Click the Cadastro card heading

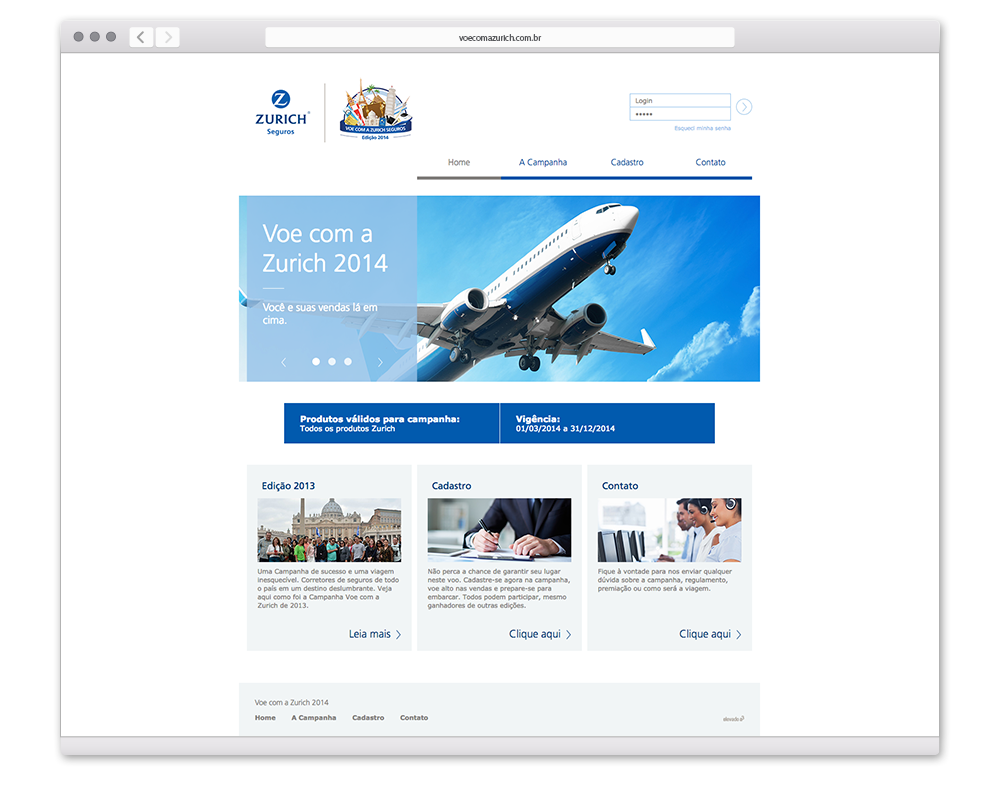(x=452, y=486)
